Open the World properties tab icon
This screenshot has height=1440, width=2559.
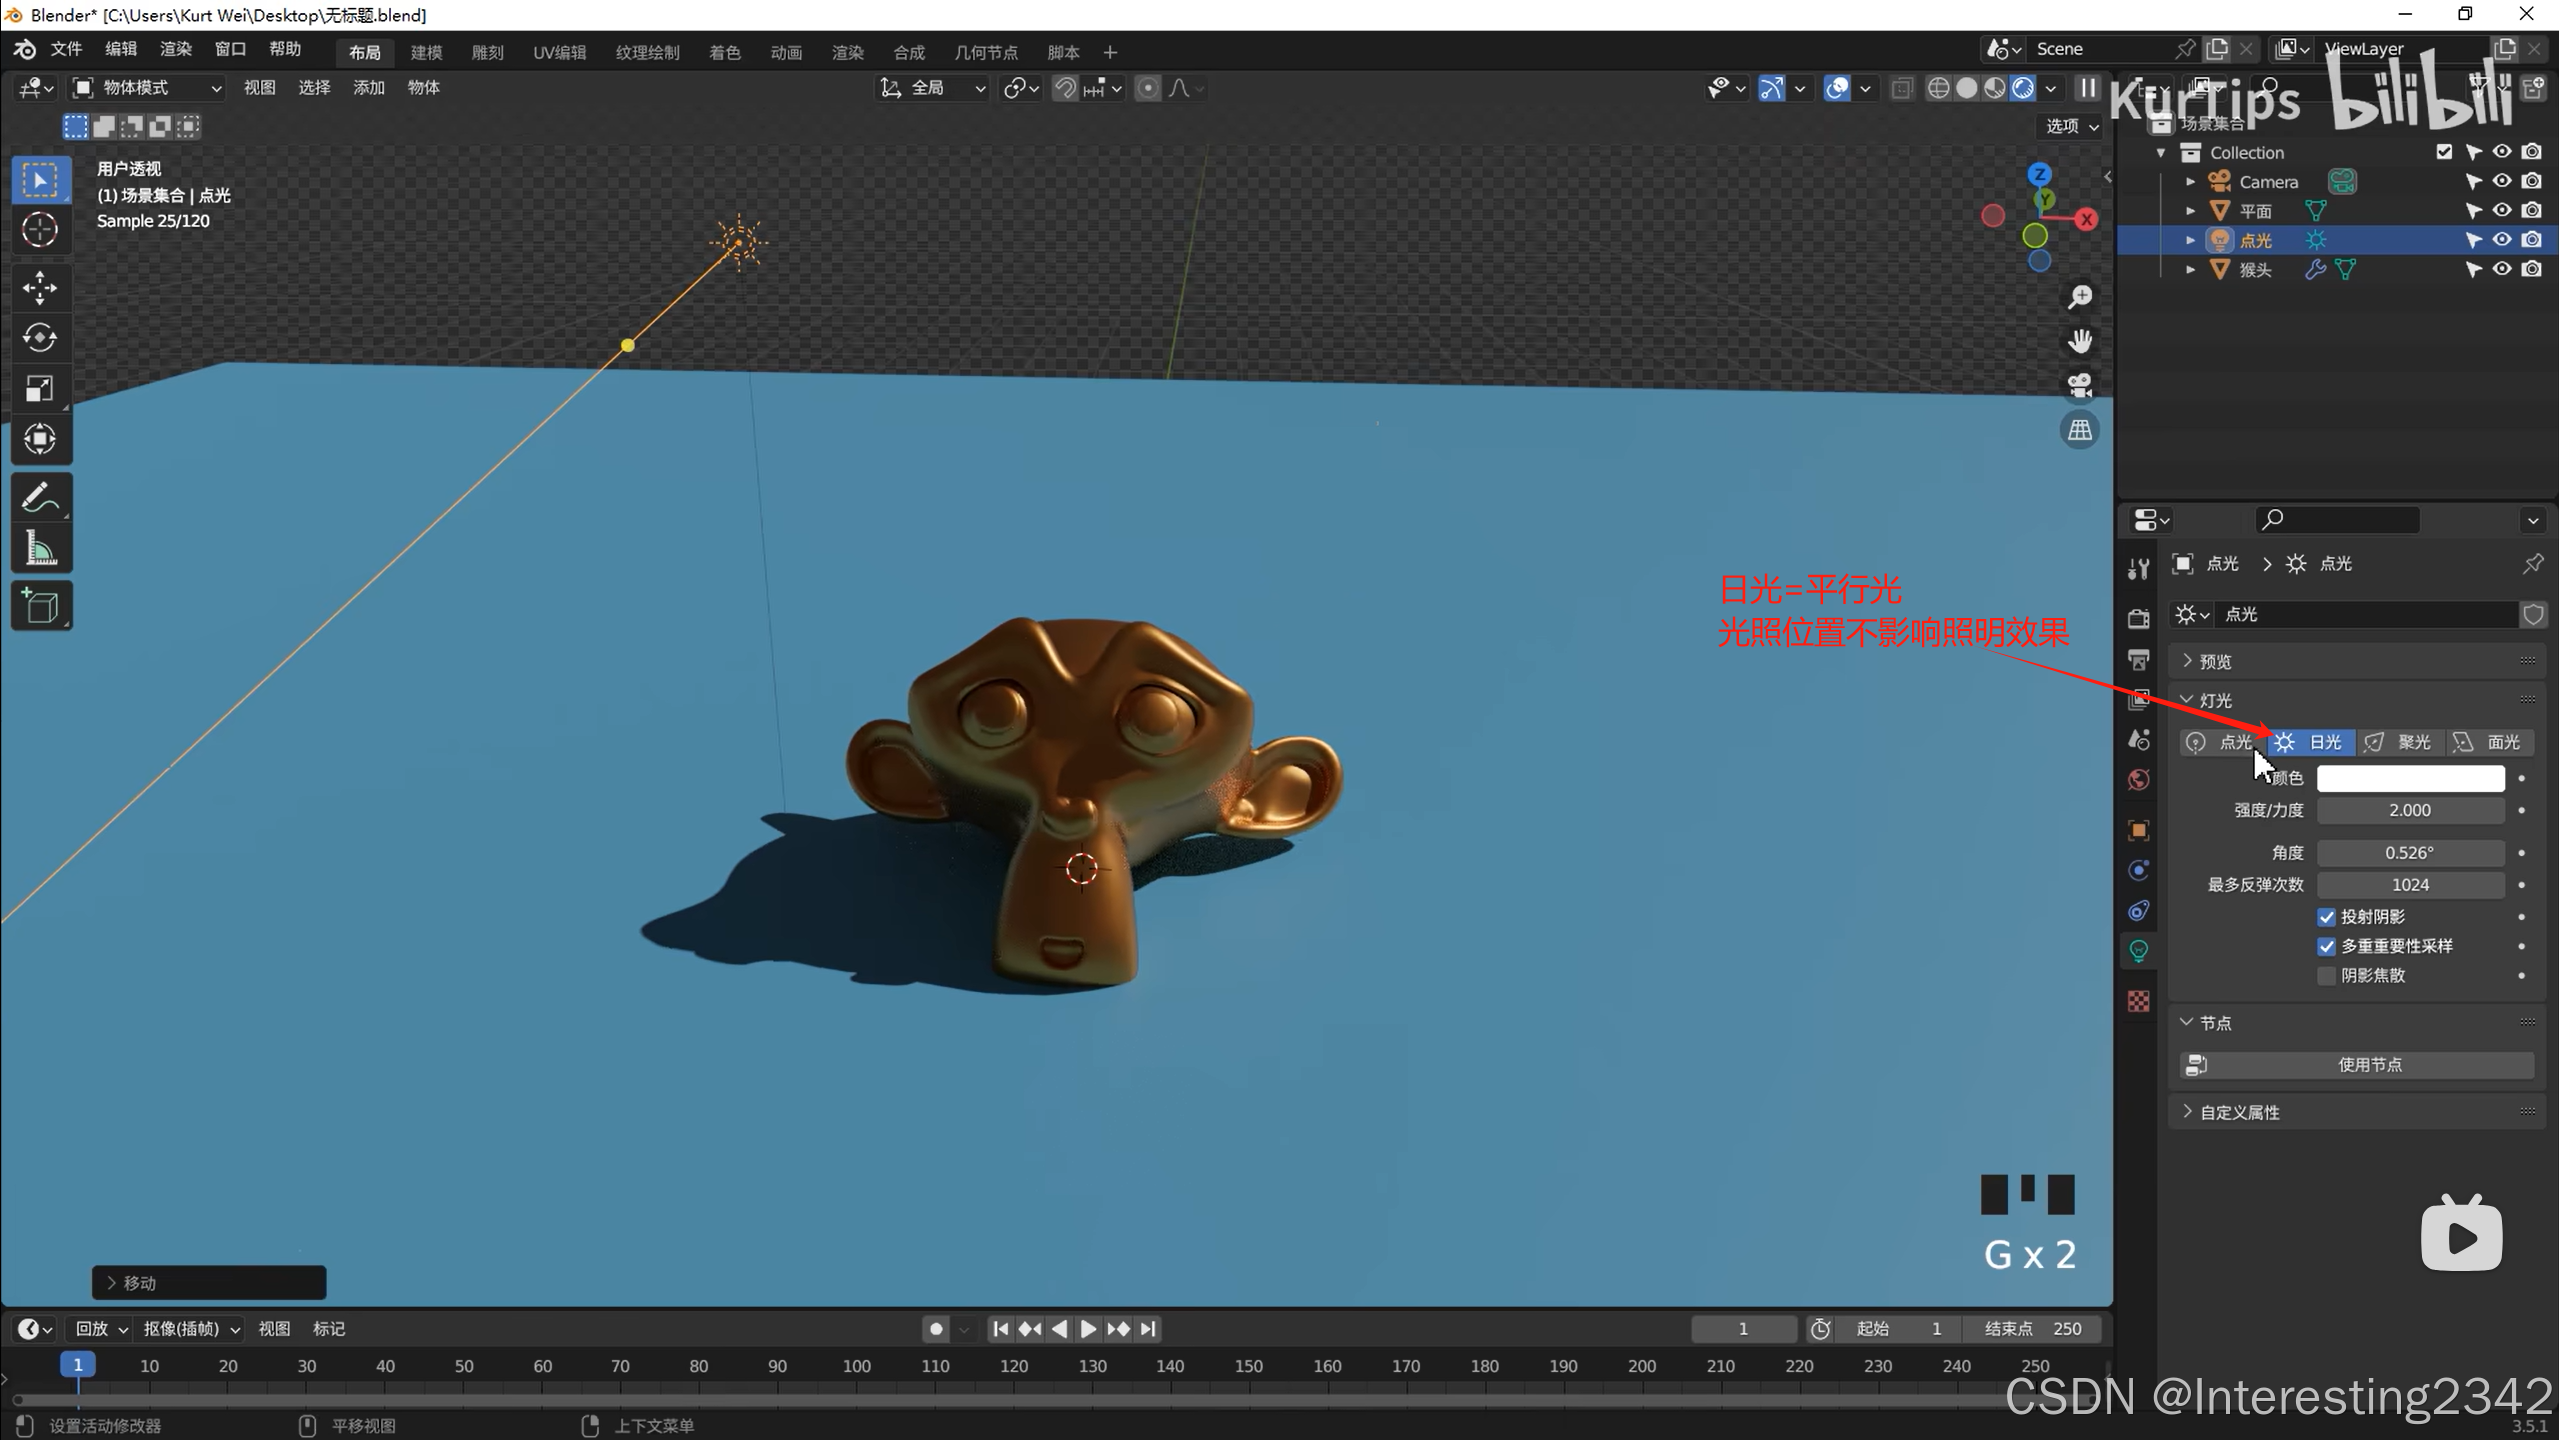point(2139,780)
